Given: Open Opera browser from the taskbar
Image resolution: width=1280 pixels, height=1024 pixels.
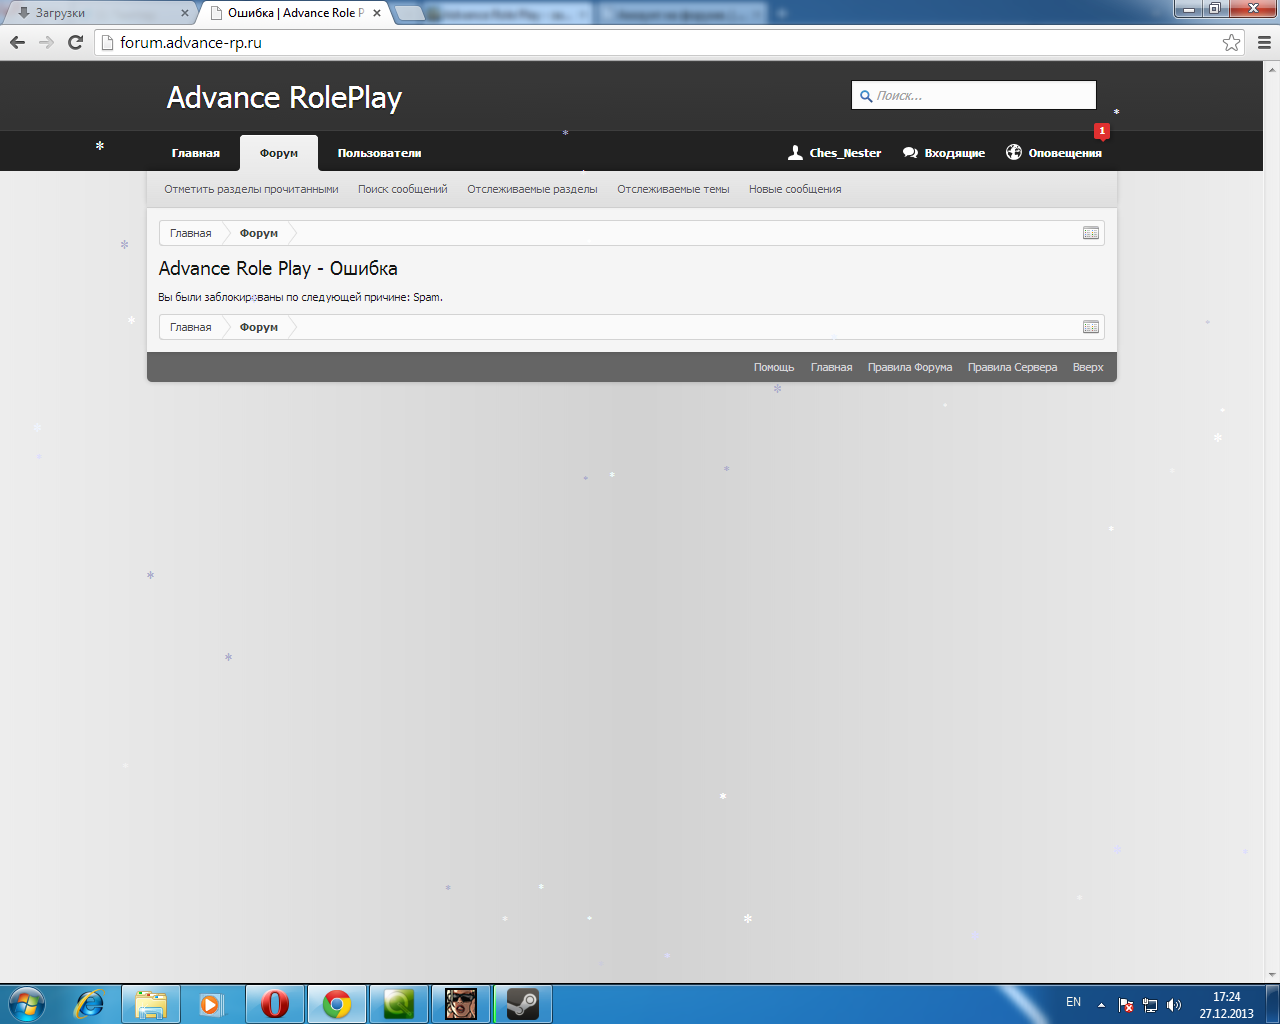Looking at the screenshot, I should pos(275,1004).
